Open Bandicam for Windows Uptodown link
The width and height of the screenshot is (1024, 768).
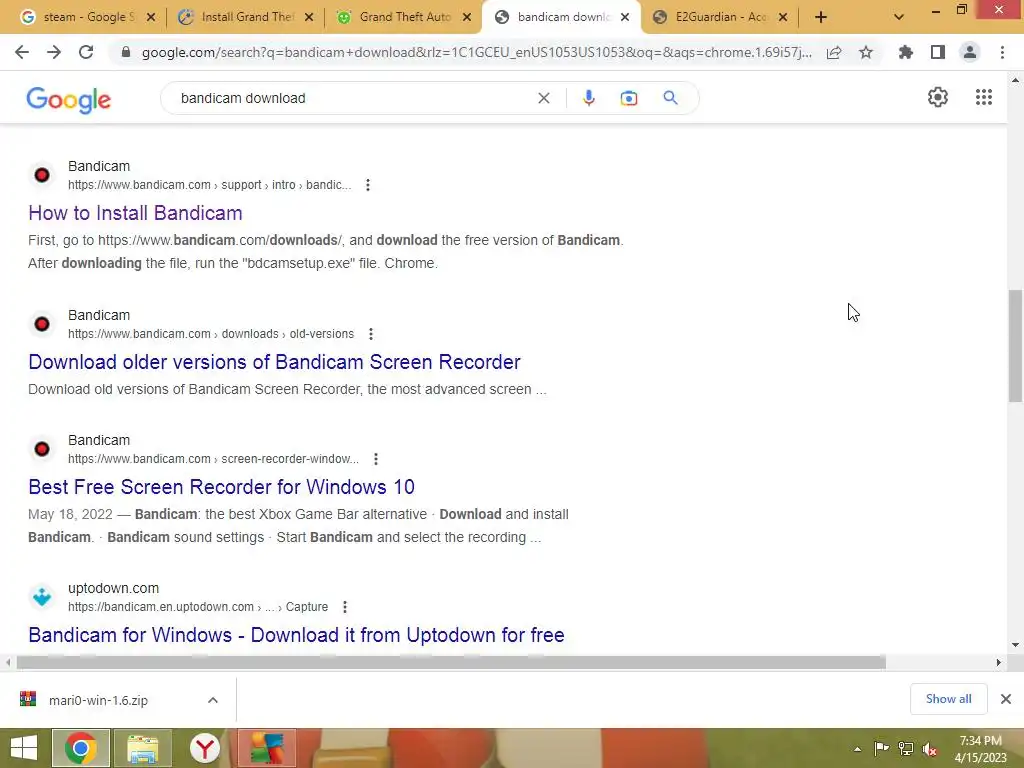point(296,635)
